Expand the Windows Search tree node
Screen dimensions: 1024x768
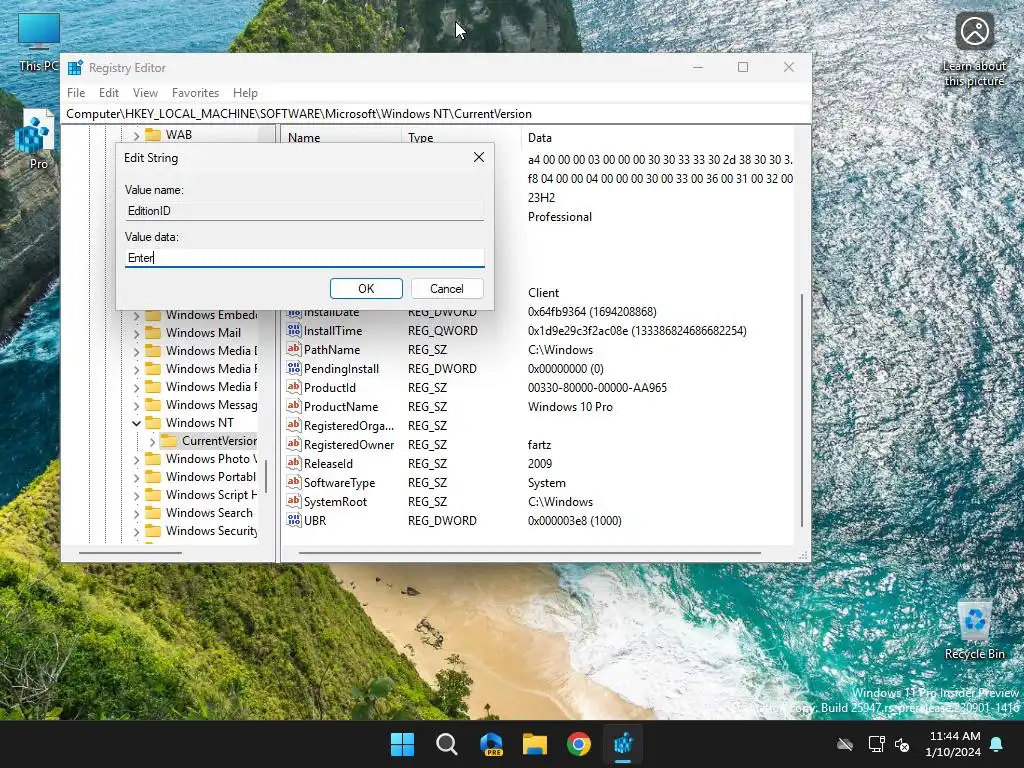[136, 513]
